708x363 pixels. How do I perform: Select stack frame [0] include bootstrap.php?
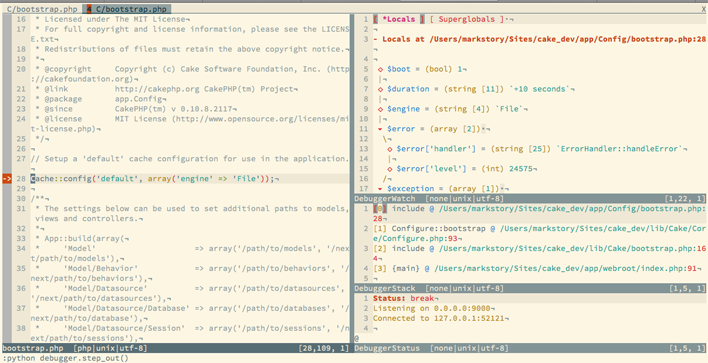pos(539,213)
